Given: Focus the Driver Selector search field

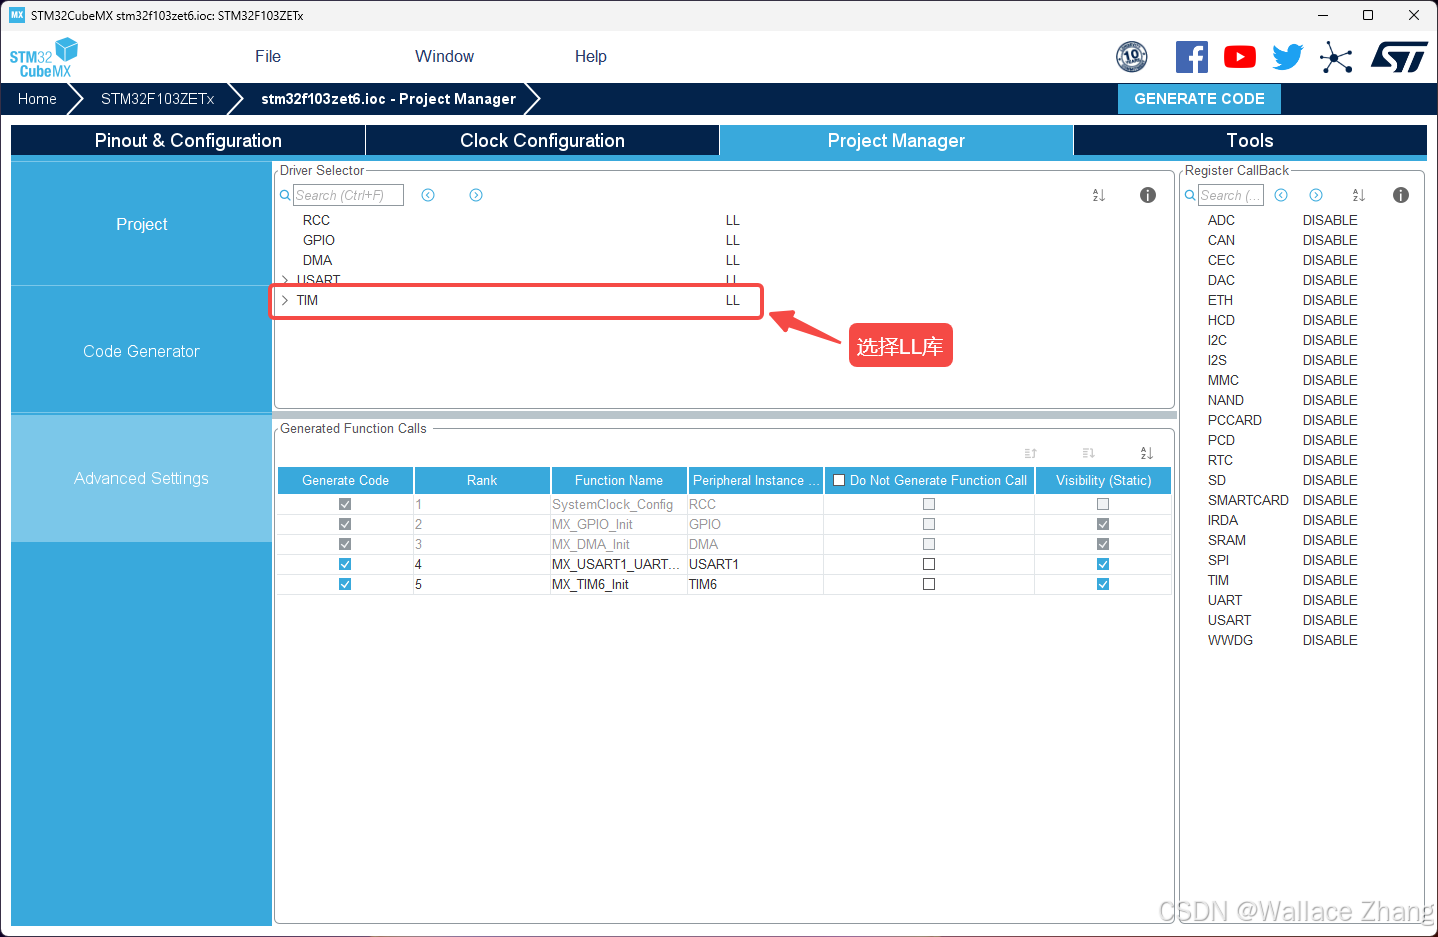Looking at the screenshot, I should tap(348, 195).
